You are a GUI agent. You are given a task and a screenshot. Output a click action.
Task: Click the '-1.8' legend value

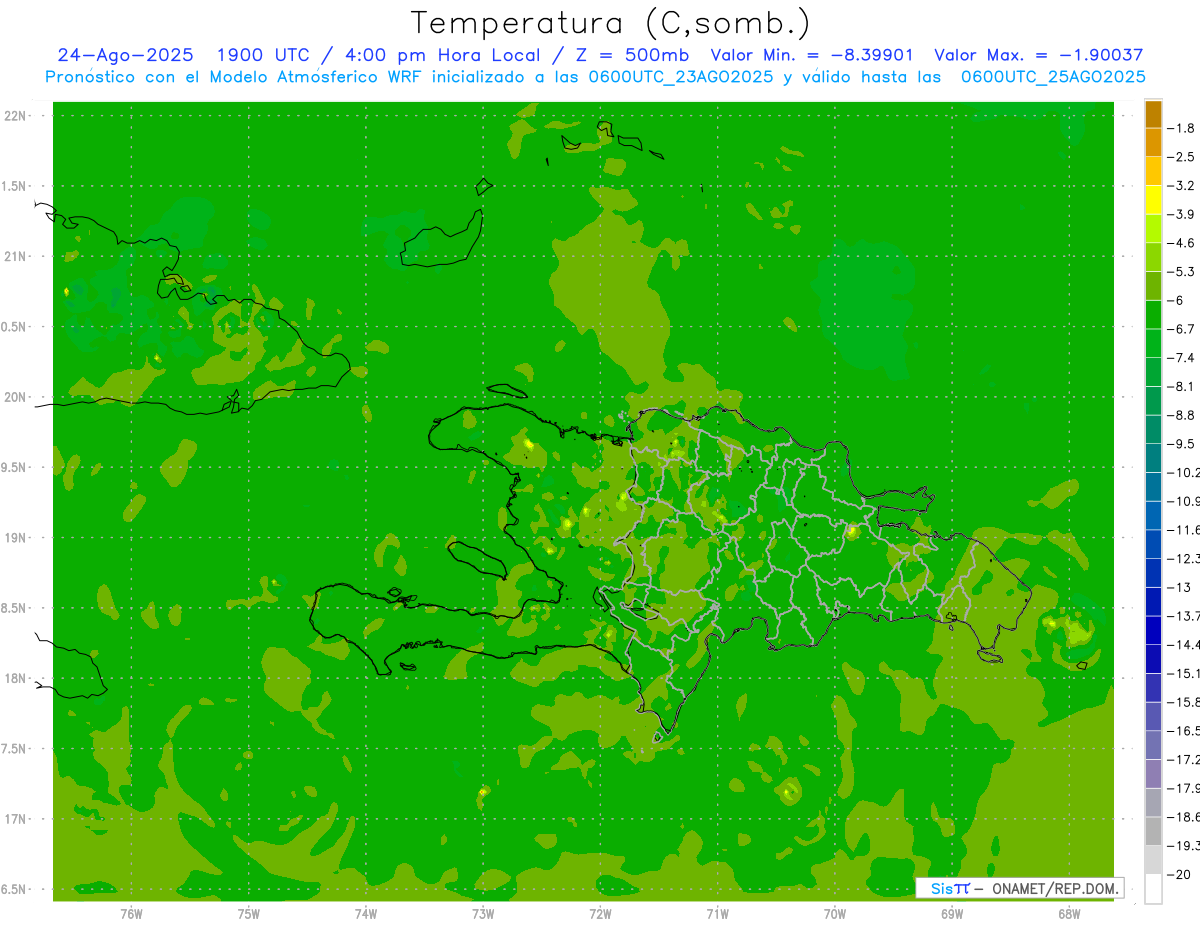1182,128
